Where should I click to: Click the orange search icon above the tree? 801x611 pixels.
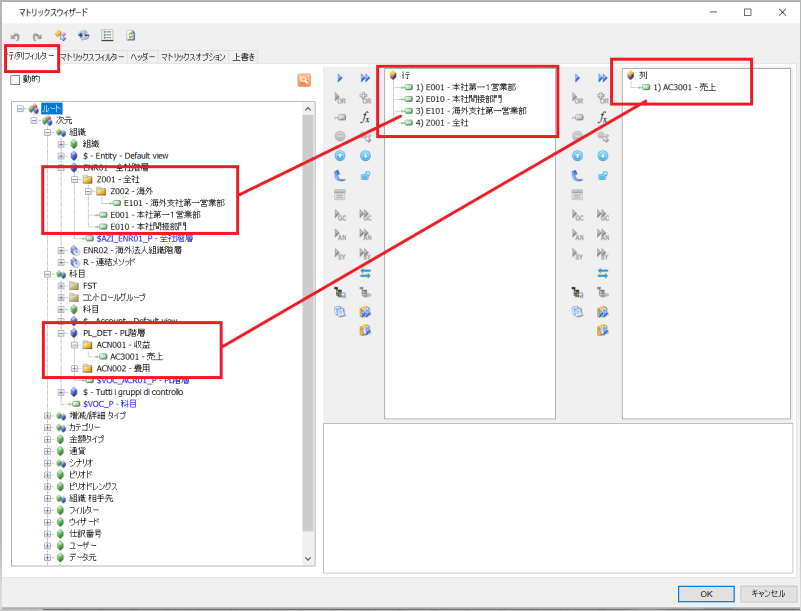303,80
